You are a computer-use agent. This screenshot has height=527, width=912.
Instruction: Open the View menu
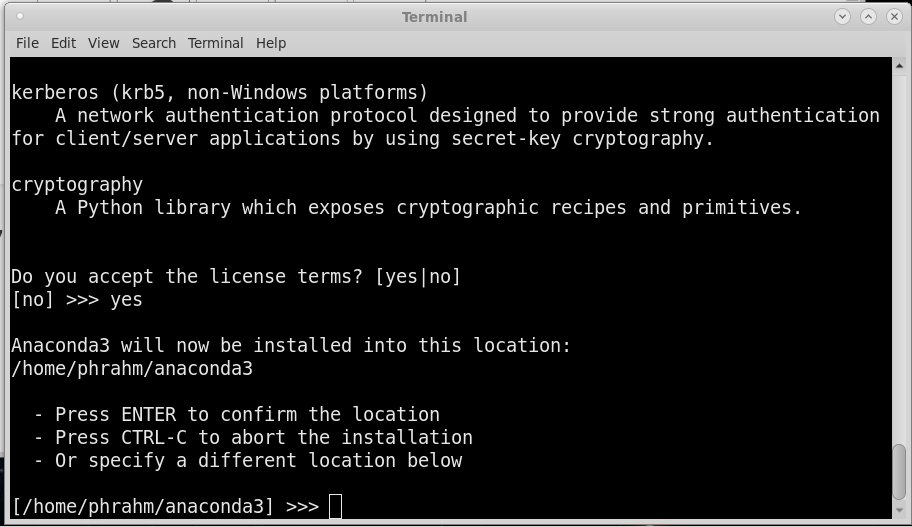tap(103, 43)
